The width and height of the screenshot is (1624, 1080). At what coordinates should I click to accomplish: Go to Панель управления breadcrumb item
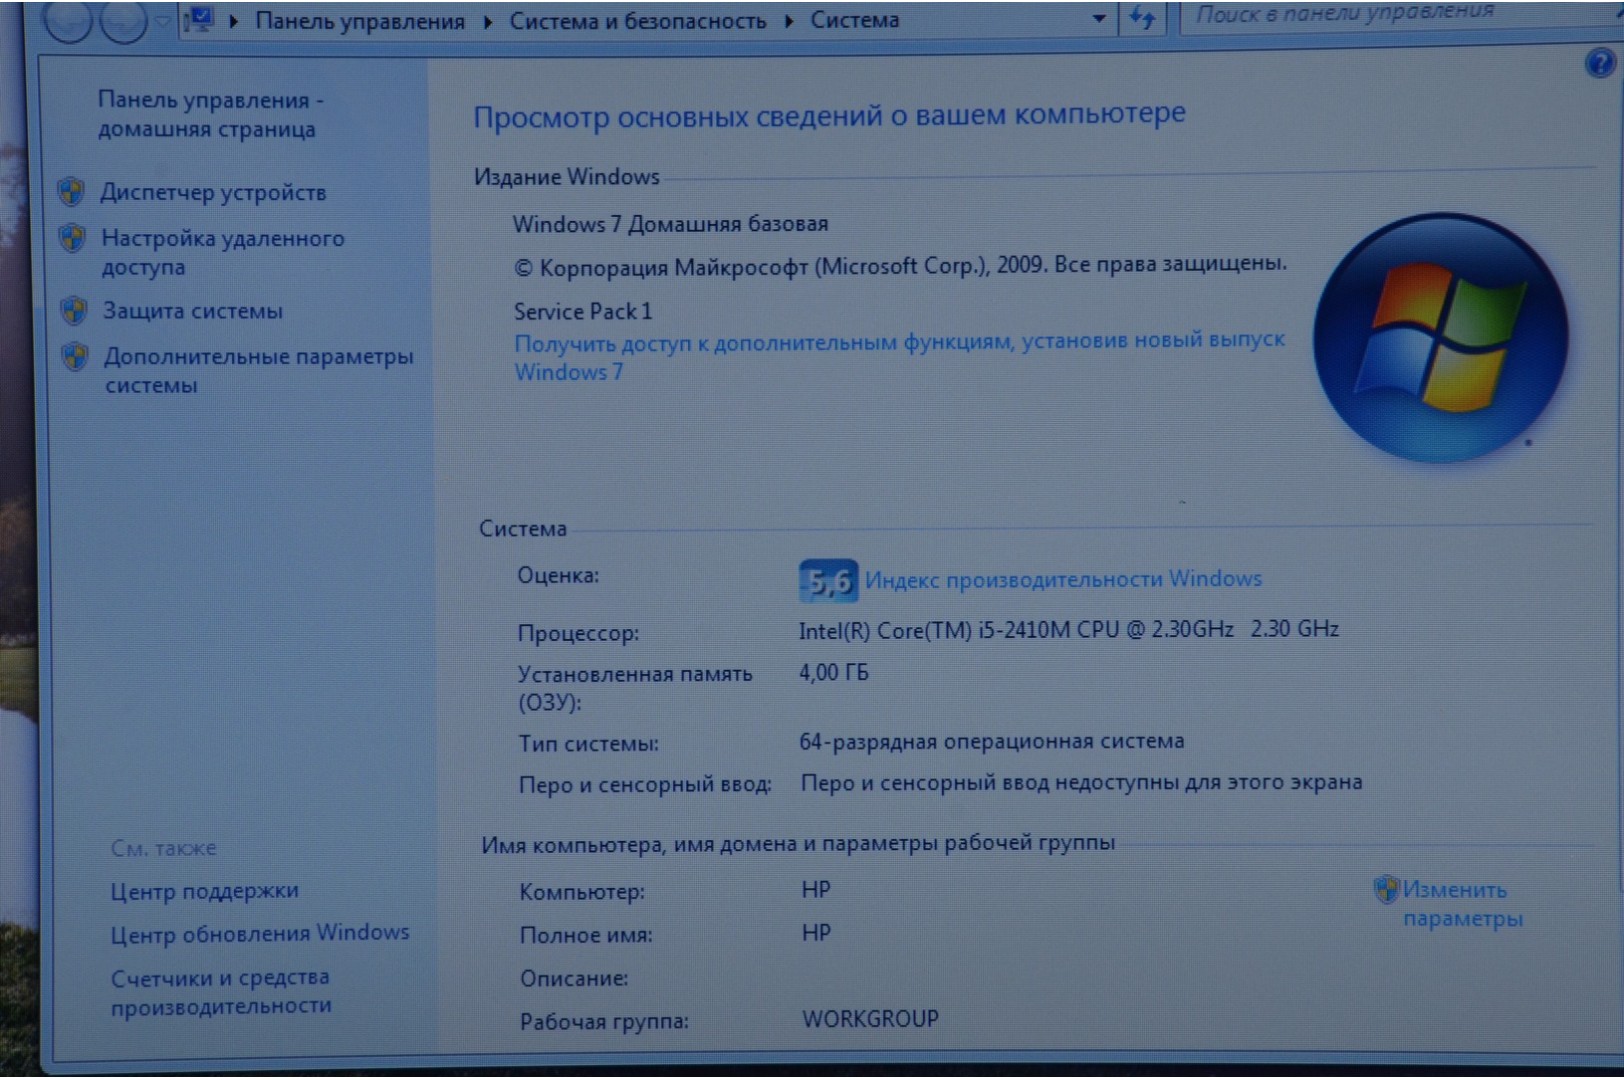click(x=360, y=21)
